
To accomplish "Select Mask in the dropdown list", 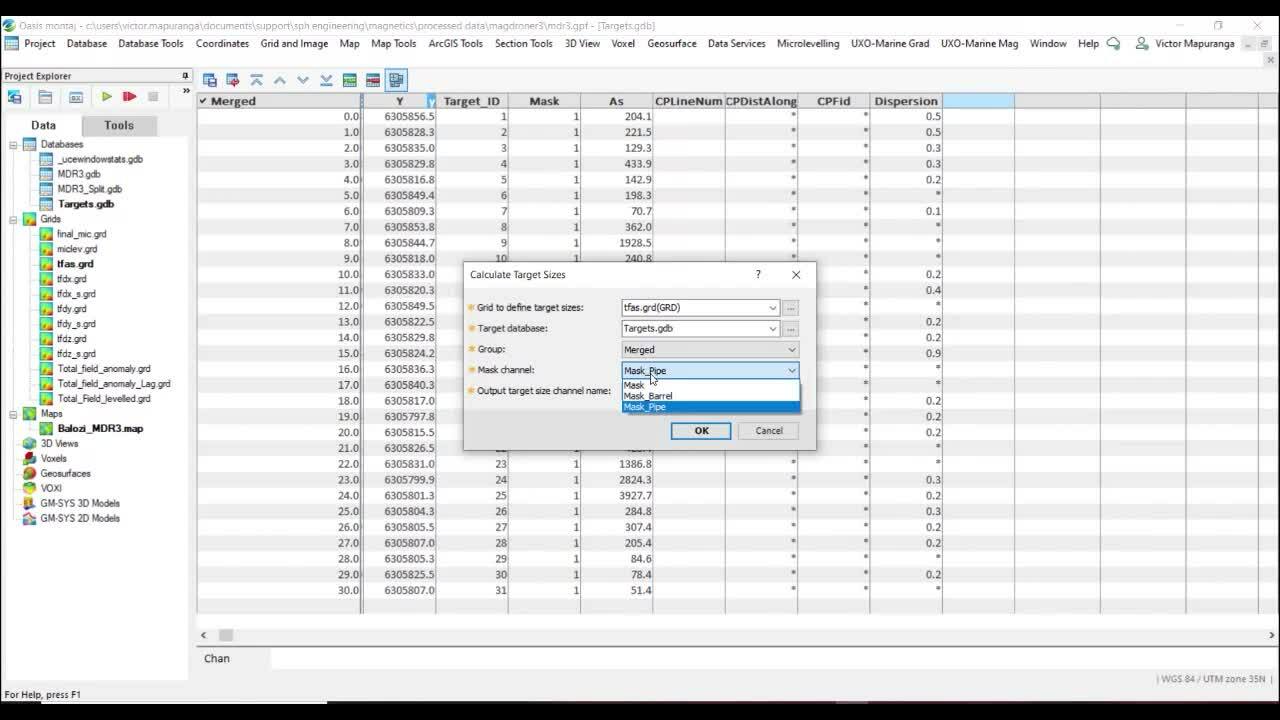I will [x=710, y=385].
